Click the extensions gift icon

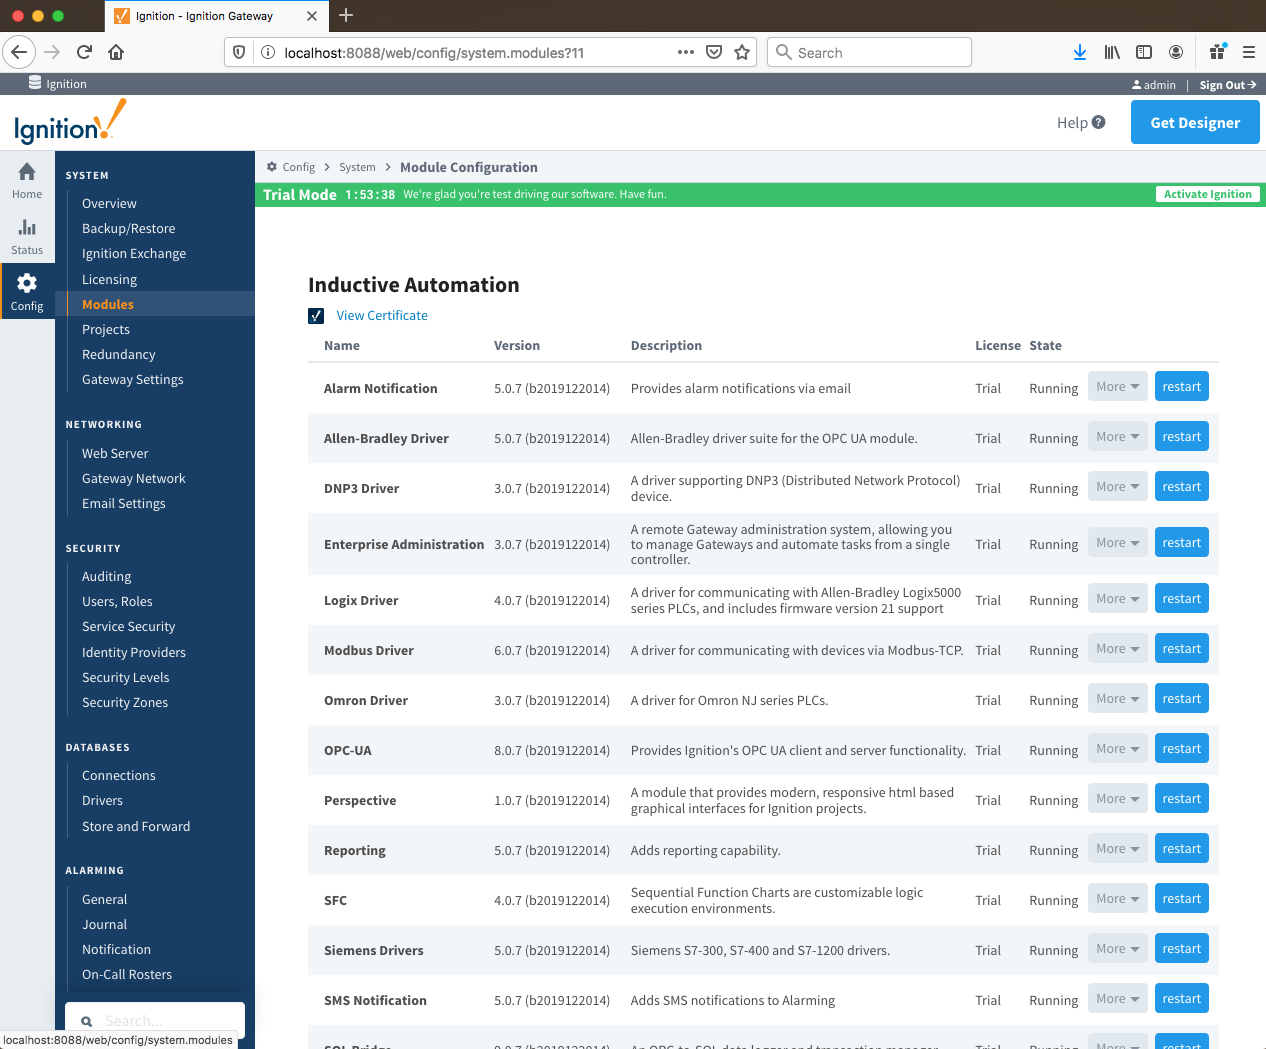tap(1217, 52)
